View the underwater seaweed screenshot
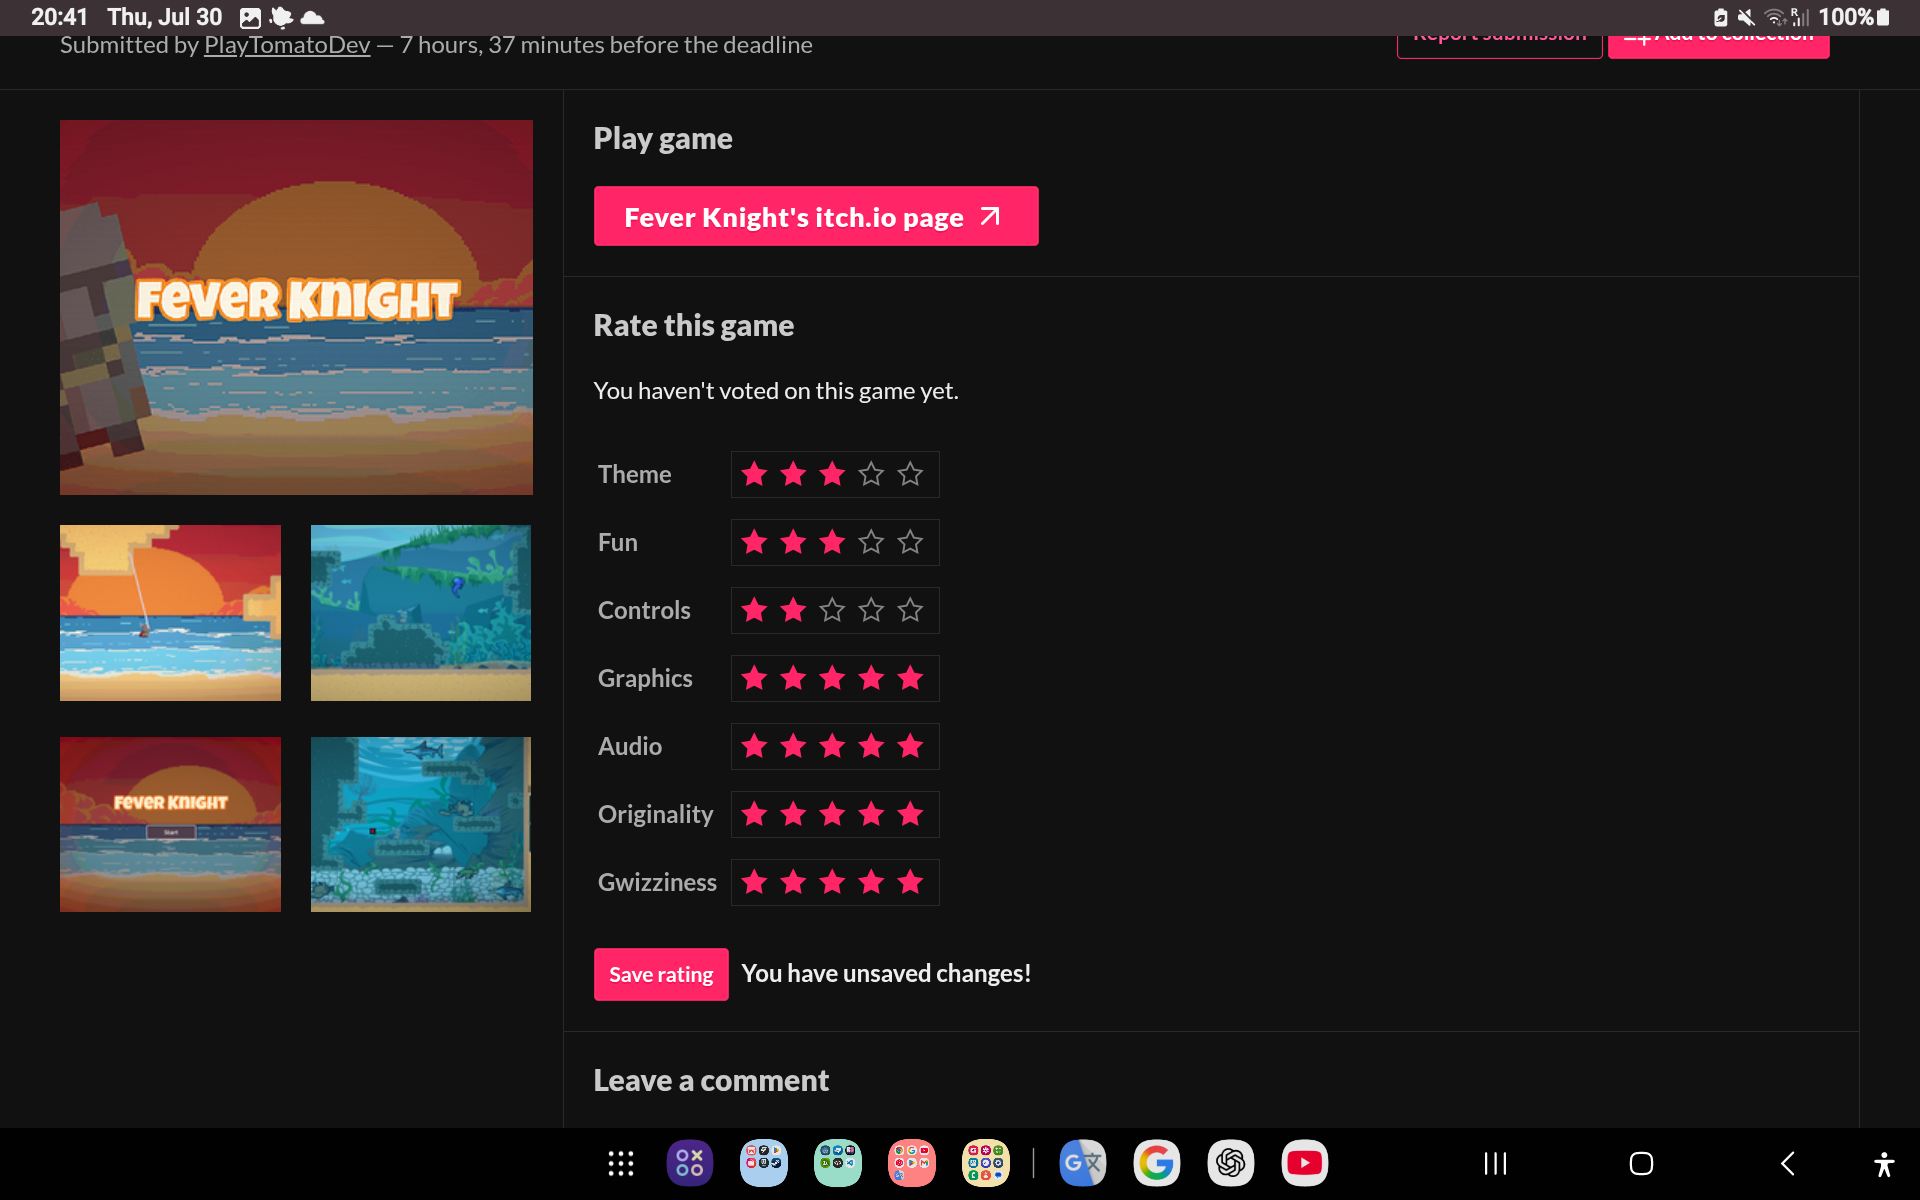 tap(421, 613)
